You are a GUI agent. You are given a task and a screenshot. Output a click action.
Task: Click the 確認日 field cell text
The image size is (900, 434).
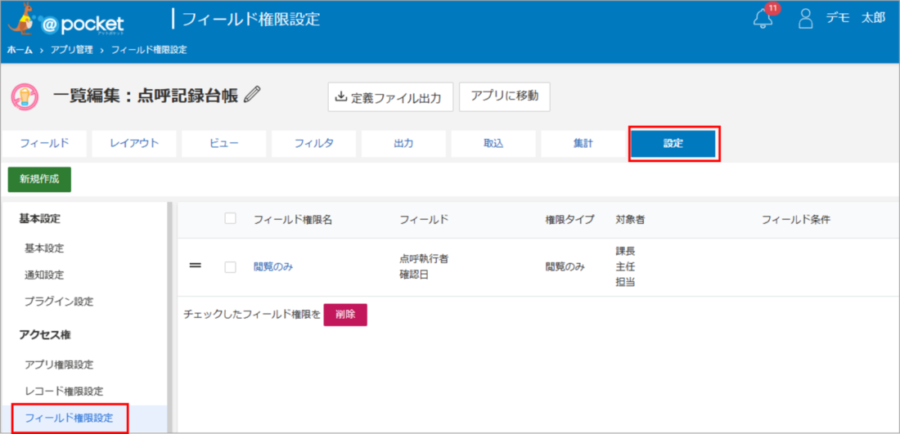[x=414, y=274]
